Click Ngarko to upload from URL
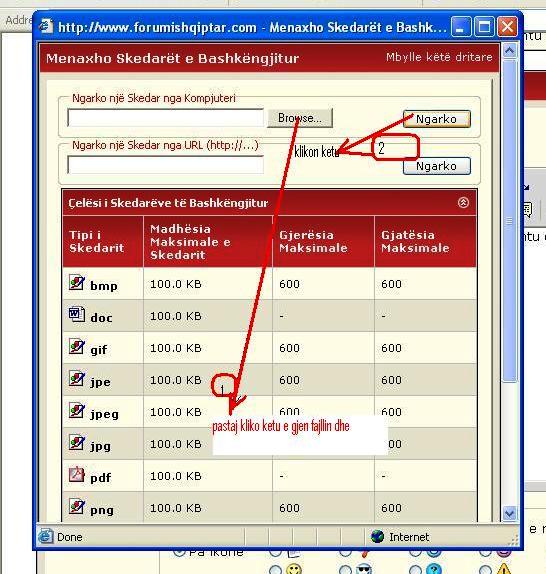 tap(437, 166)
